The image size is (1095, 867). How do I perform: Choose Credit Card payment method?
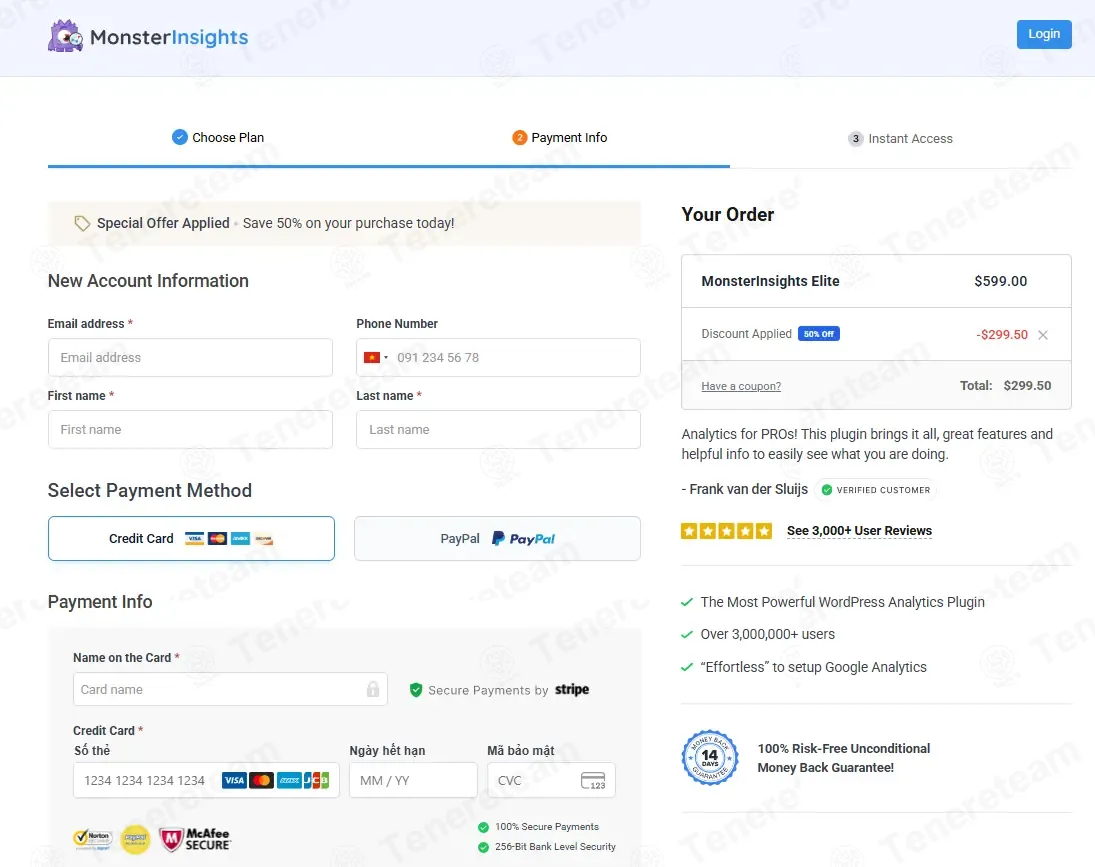191,538
